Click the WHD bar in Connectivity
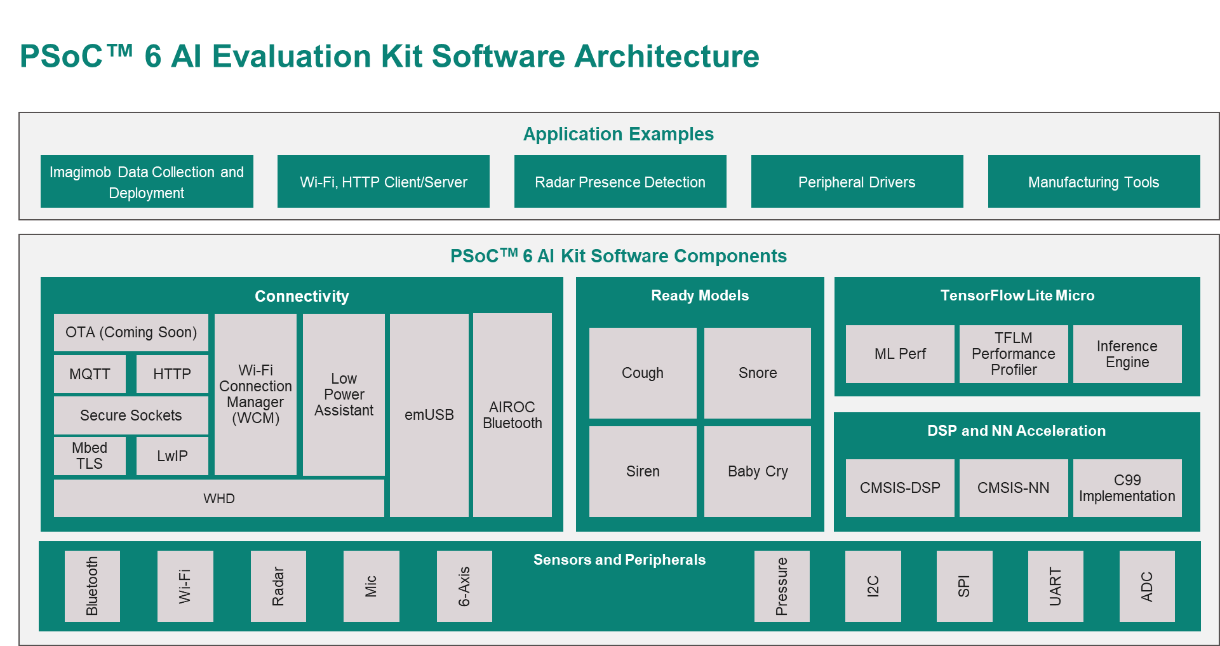The width and height of the screenshot is (1220, 646). click(x=219, y=498)
